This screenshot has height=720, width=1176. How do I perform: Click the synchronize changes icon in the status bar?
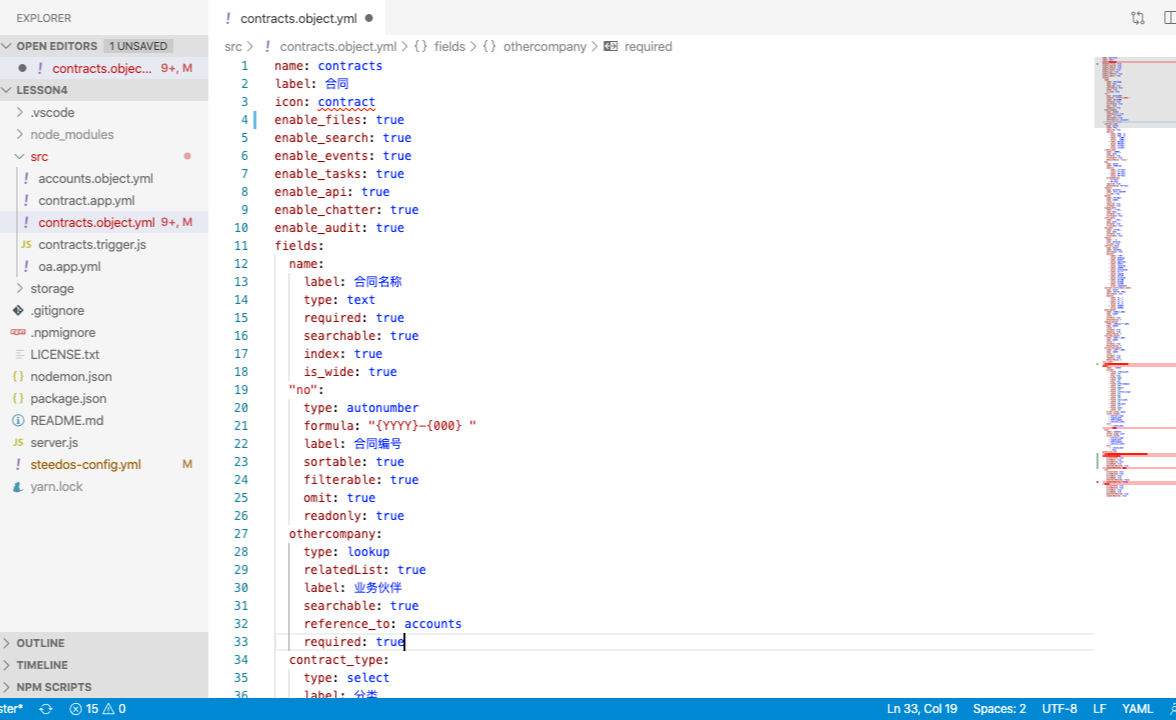(45, 709)
